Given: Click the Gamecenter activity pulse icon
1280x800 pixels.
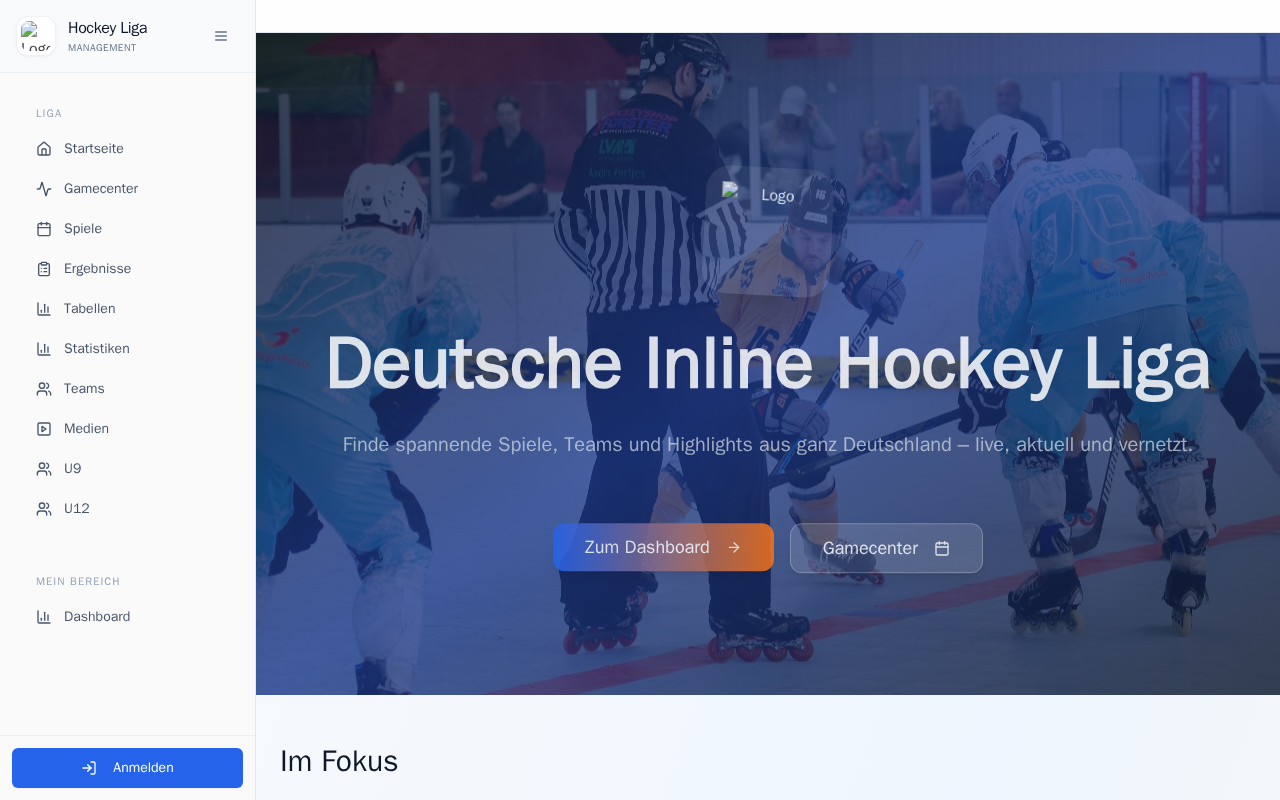Looking at the screenshot, I should (x=44, y=188).
